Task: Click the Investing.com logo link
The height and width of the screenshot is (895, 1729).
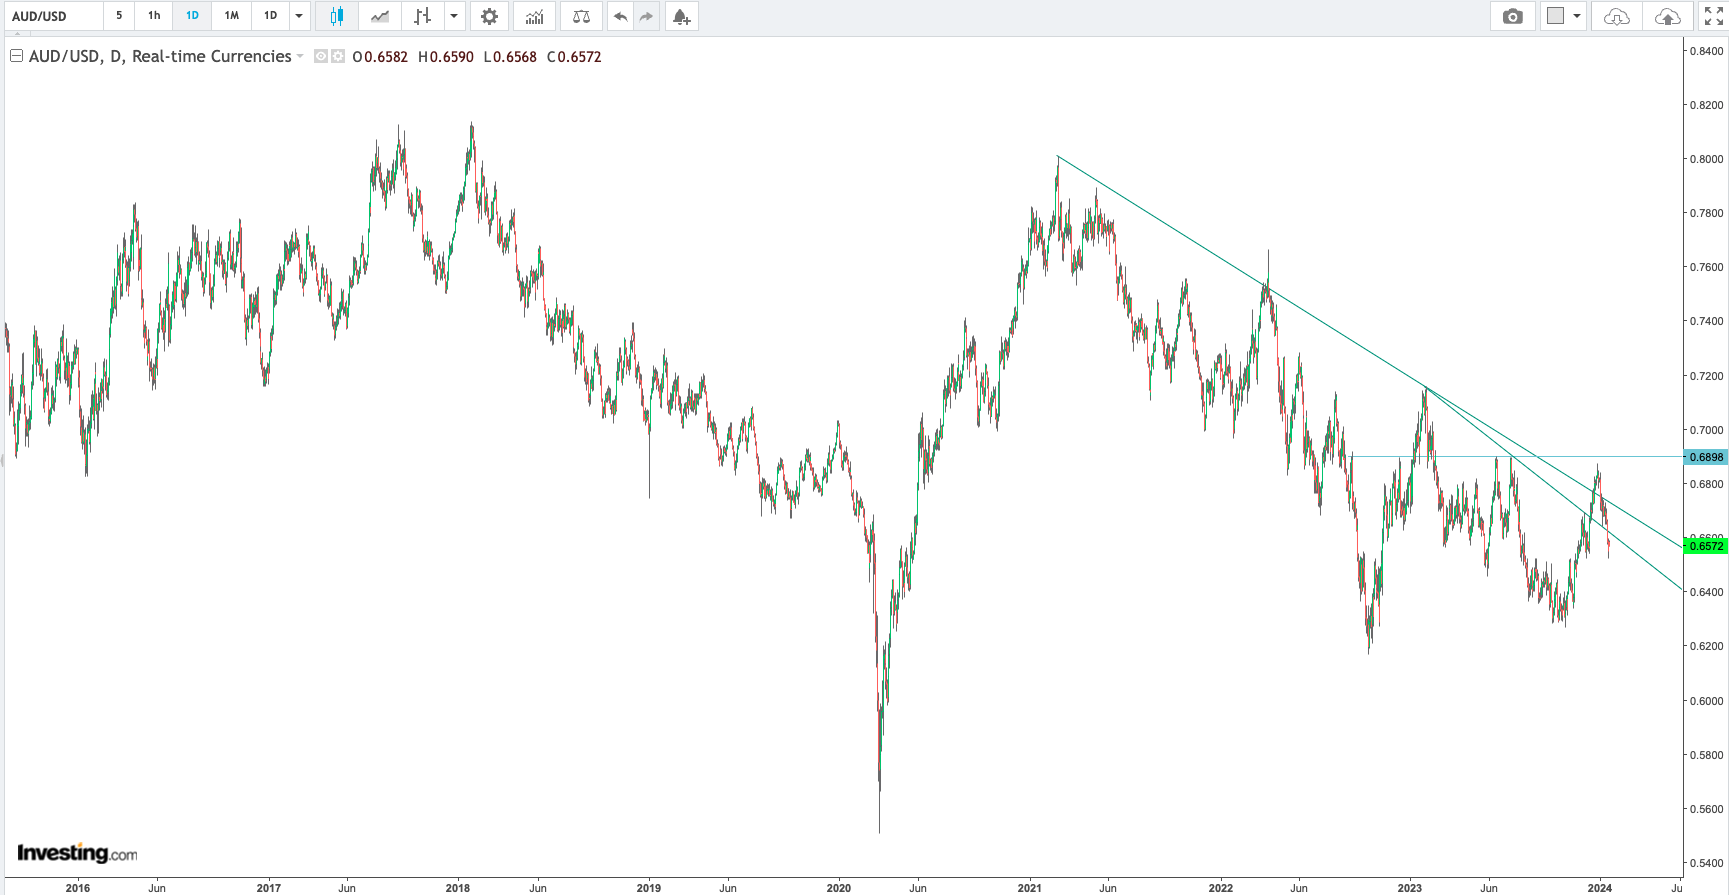Action: [x=77, y=853]
